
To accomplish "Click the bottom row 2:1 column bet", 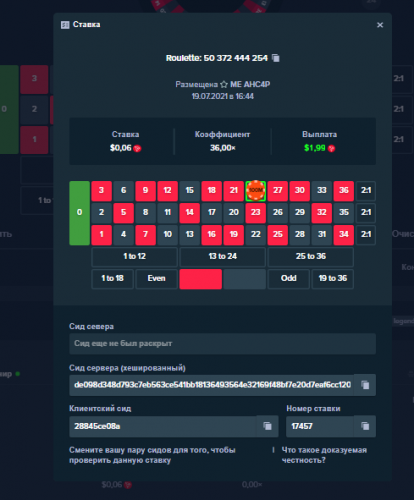I will 366,235.
